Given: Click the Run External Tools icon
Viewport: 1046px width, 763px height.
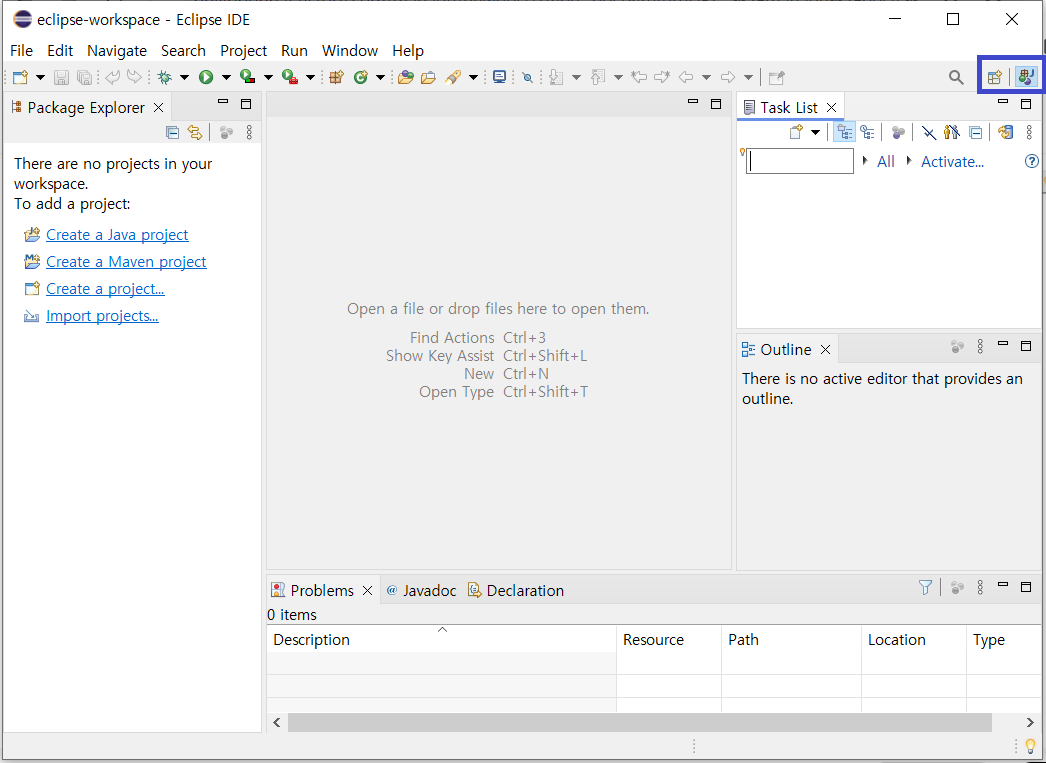Looking at the screenshot, I should click(290, 77).
